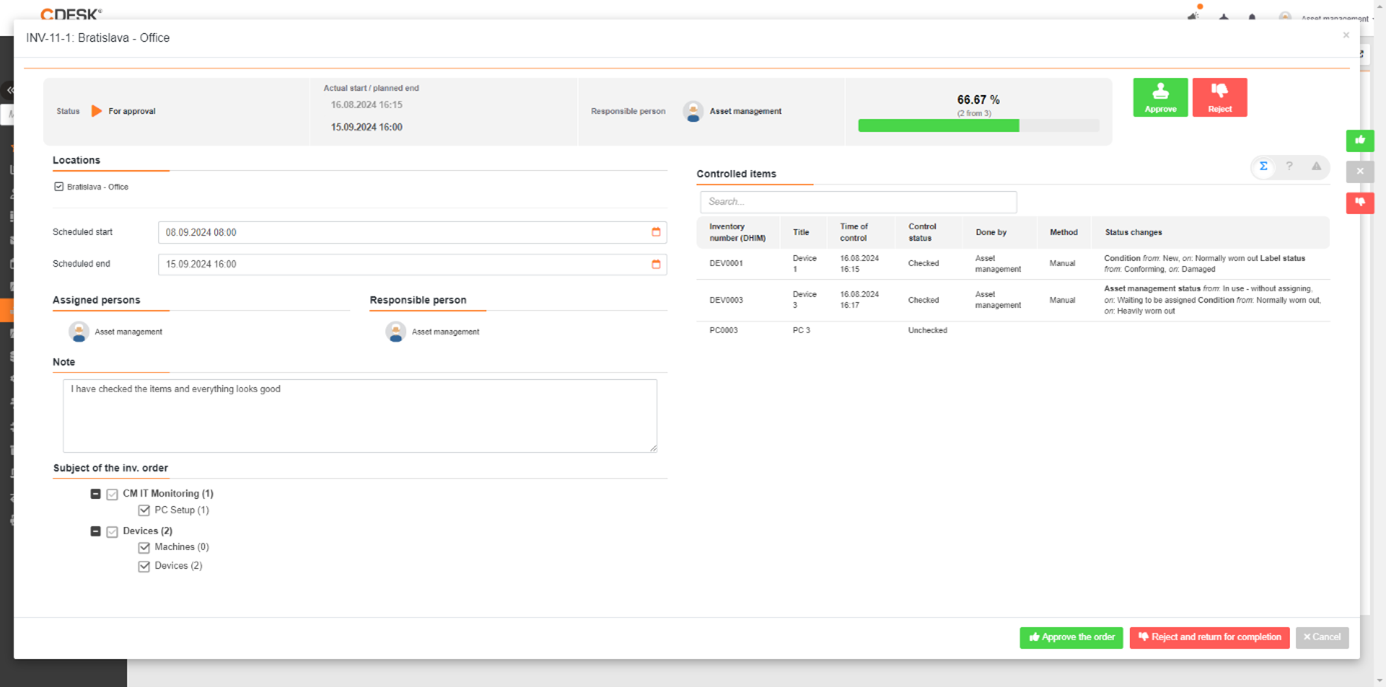The height and width of the screenshot is (687, 1386).
Task: Click the Responsible person avatar in status bar
Action: (x=693, y=111)
